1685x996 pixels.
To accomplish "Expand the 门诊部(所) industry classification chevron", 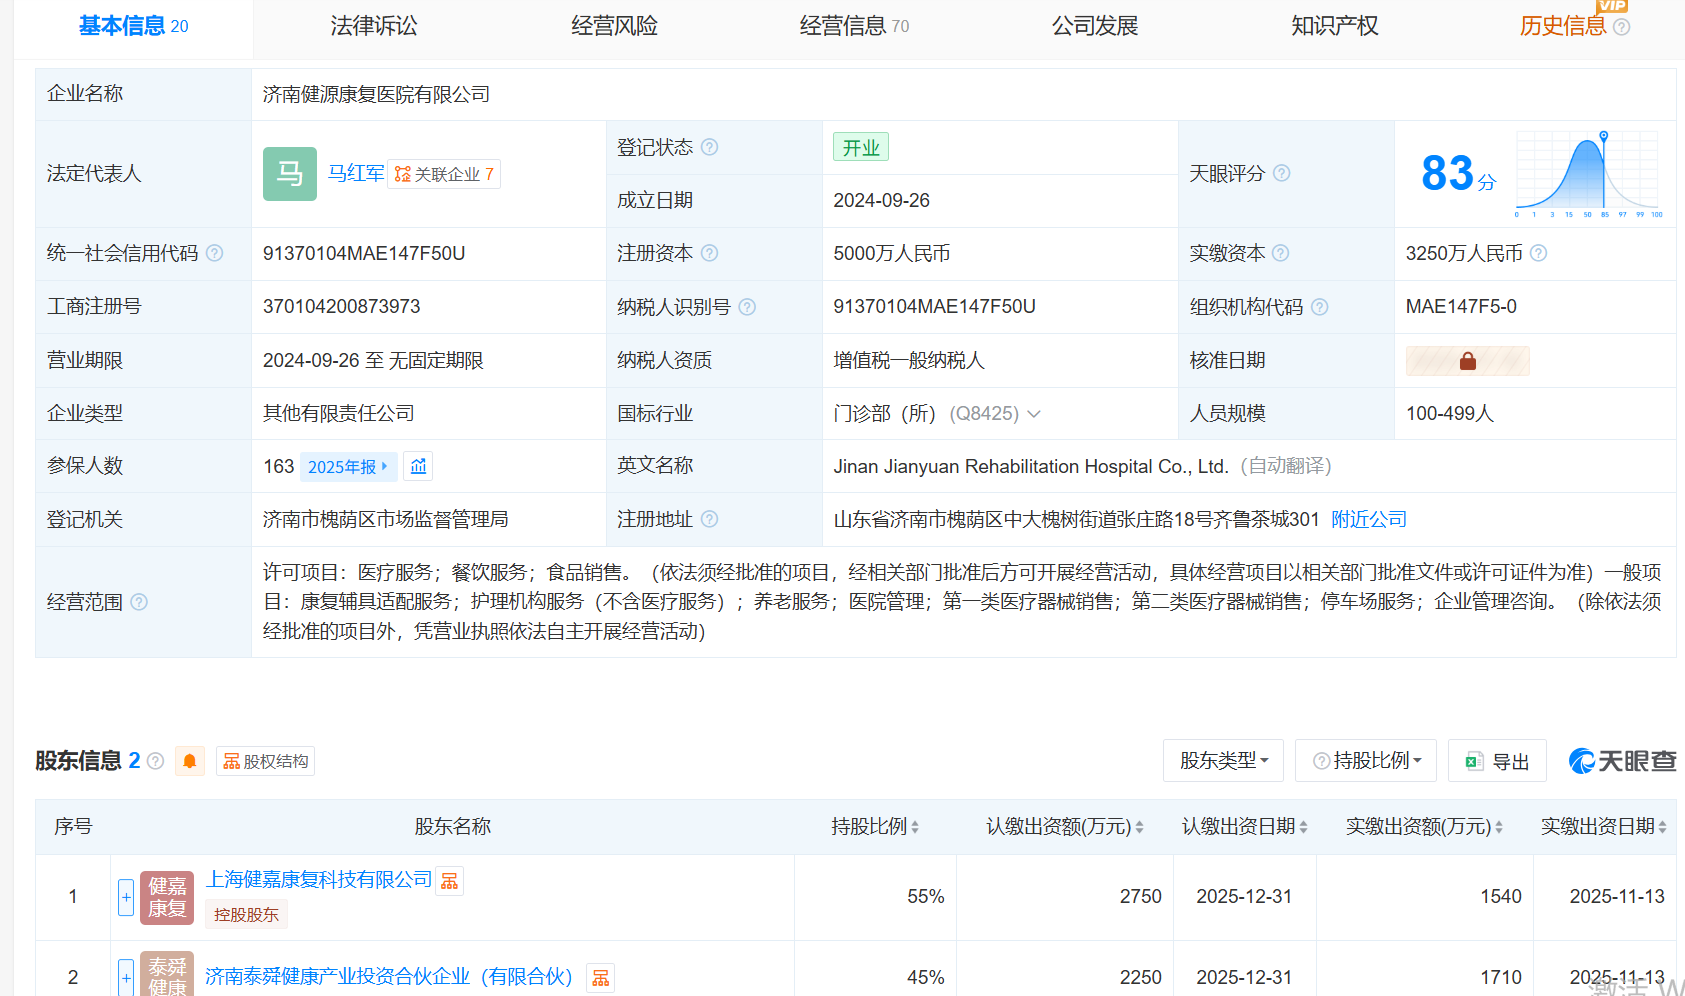I will [x=1034, y=414].
